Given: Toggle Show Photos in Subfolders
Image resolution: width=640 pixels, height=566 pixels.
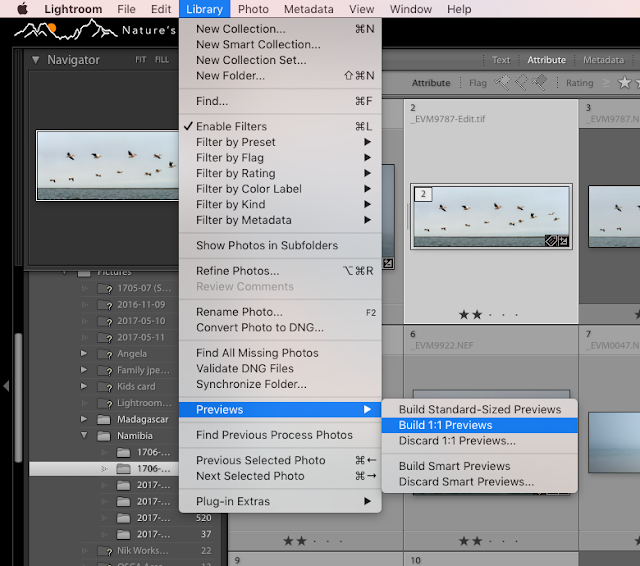Looking at the screenshot, I should click(280, 245).
